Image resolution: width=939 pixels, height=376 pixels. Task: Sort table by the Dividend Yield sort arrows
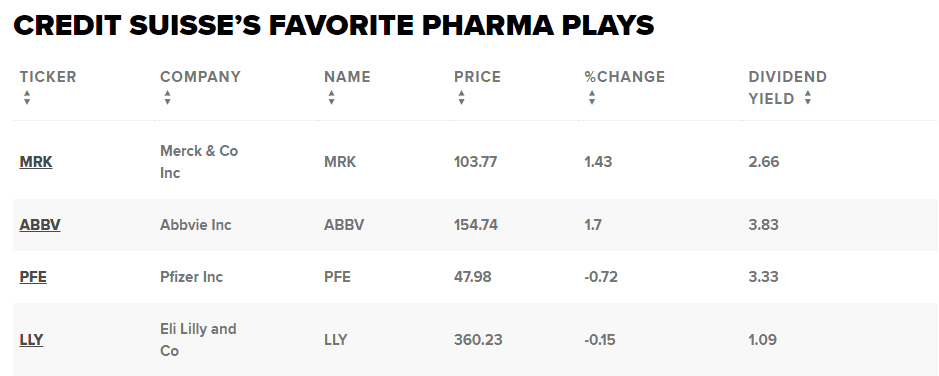808,98
